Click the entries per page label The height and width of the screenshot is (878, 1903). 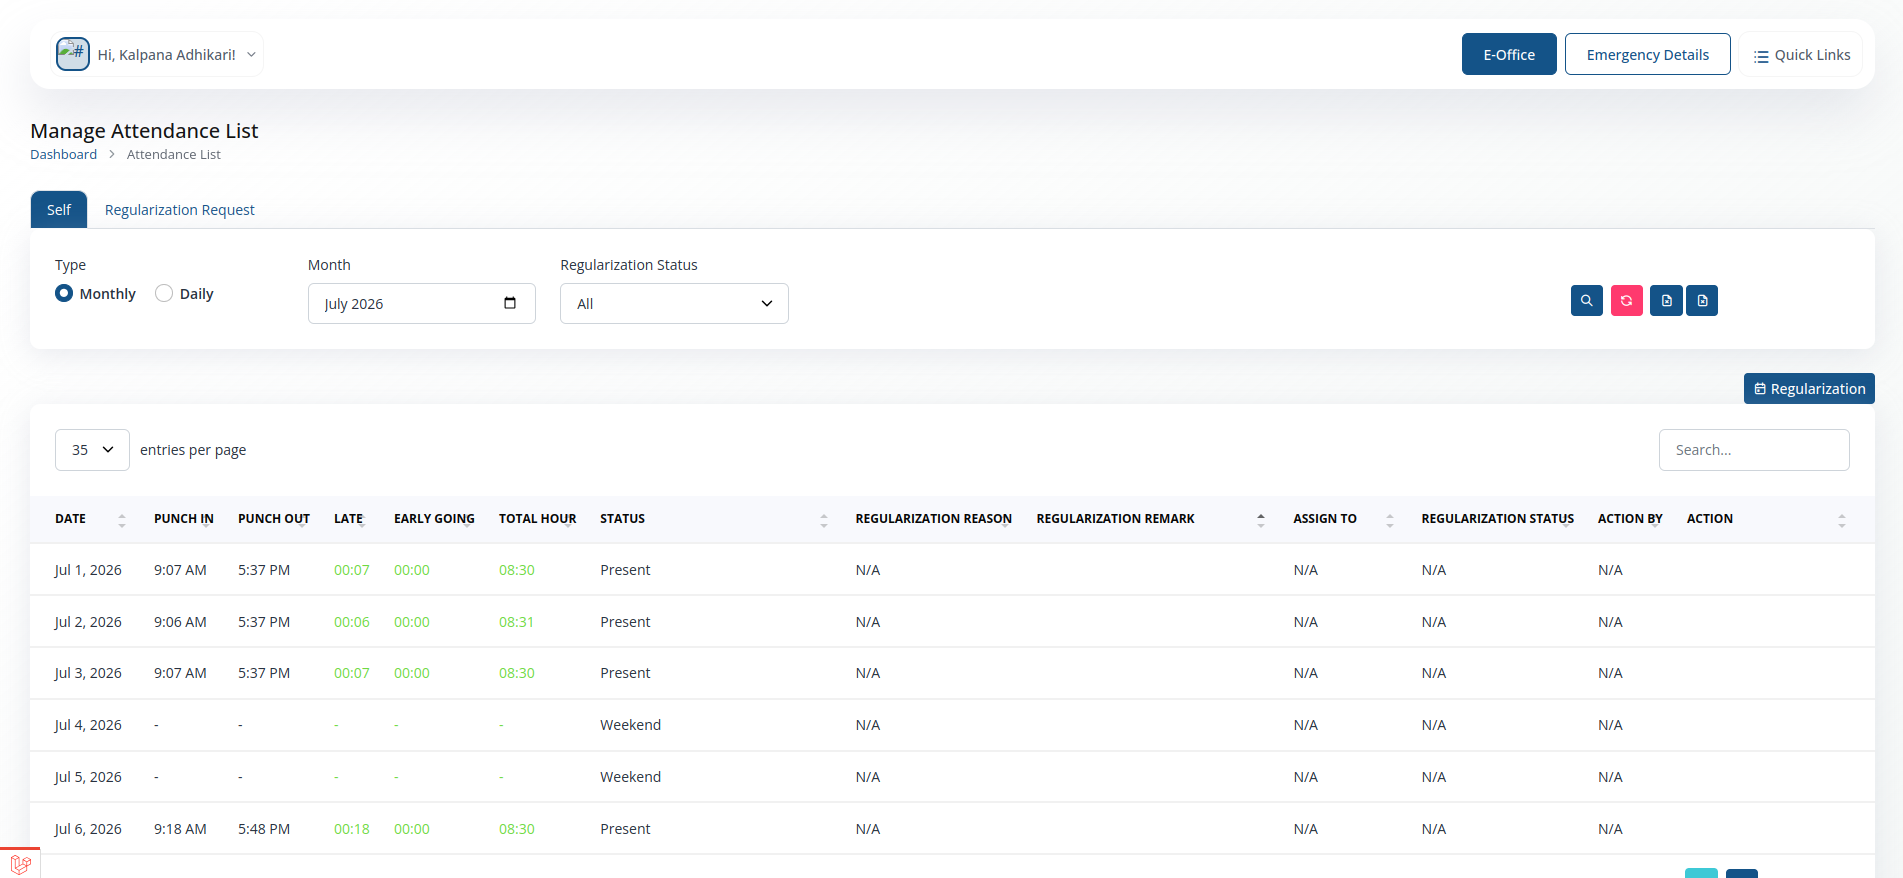click(x=193, y=450)
